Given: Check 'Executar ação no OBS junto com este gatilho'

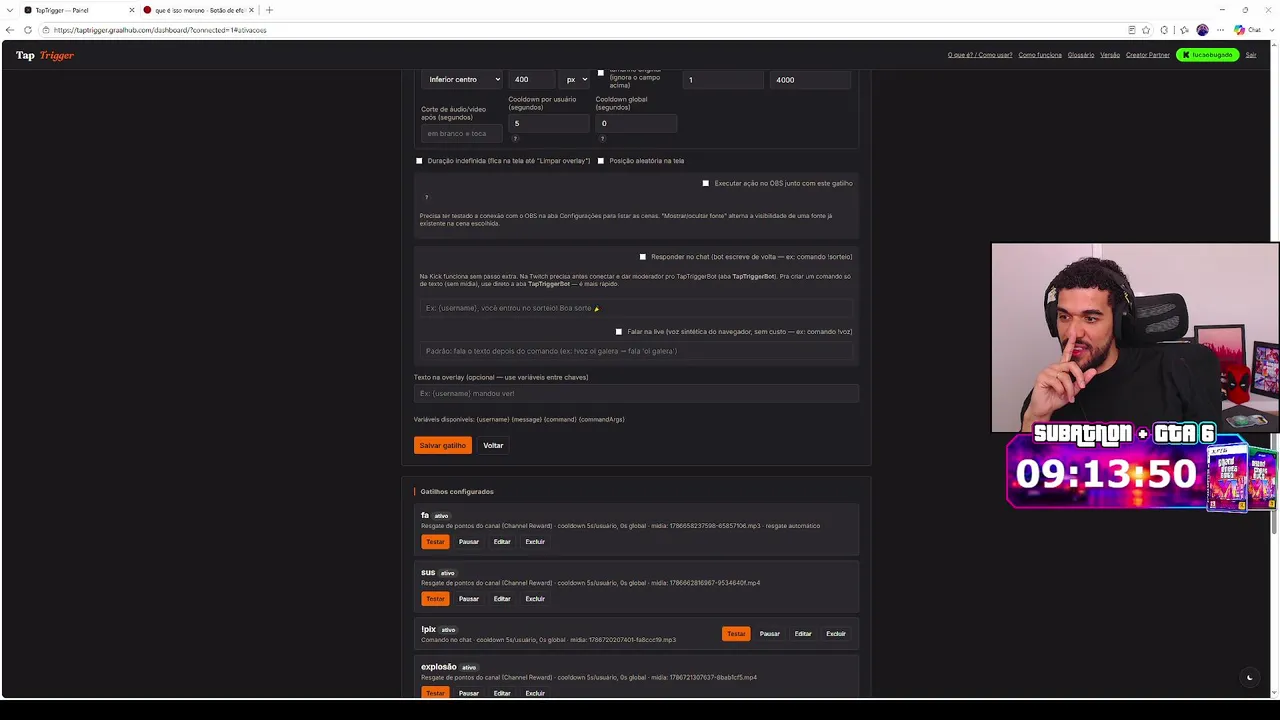Looking at the screenshot, I should pos(706,184).
